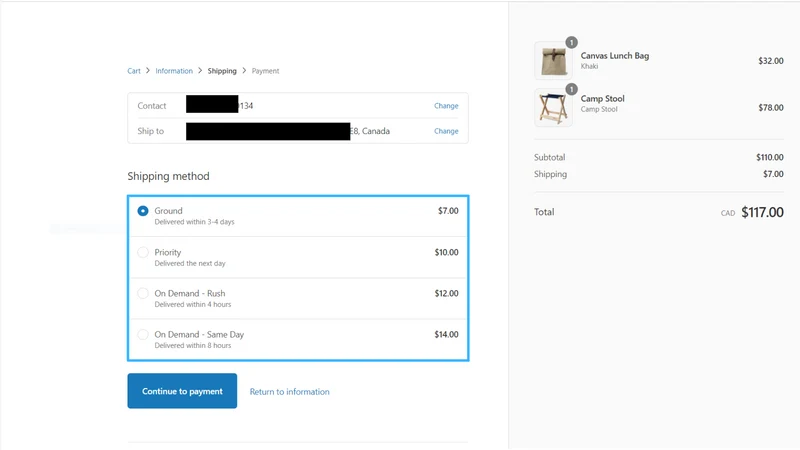Click the Khaki variant label

[589, 66]
